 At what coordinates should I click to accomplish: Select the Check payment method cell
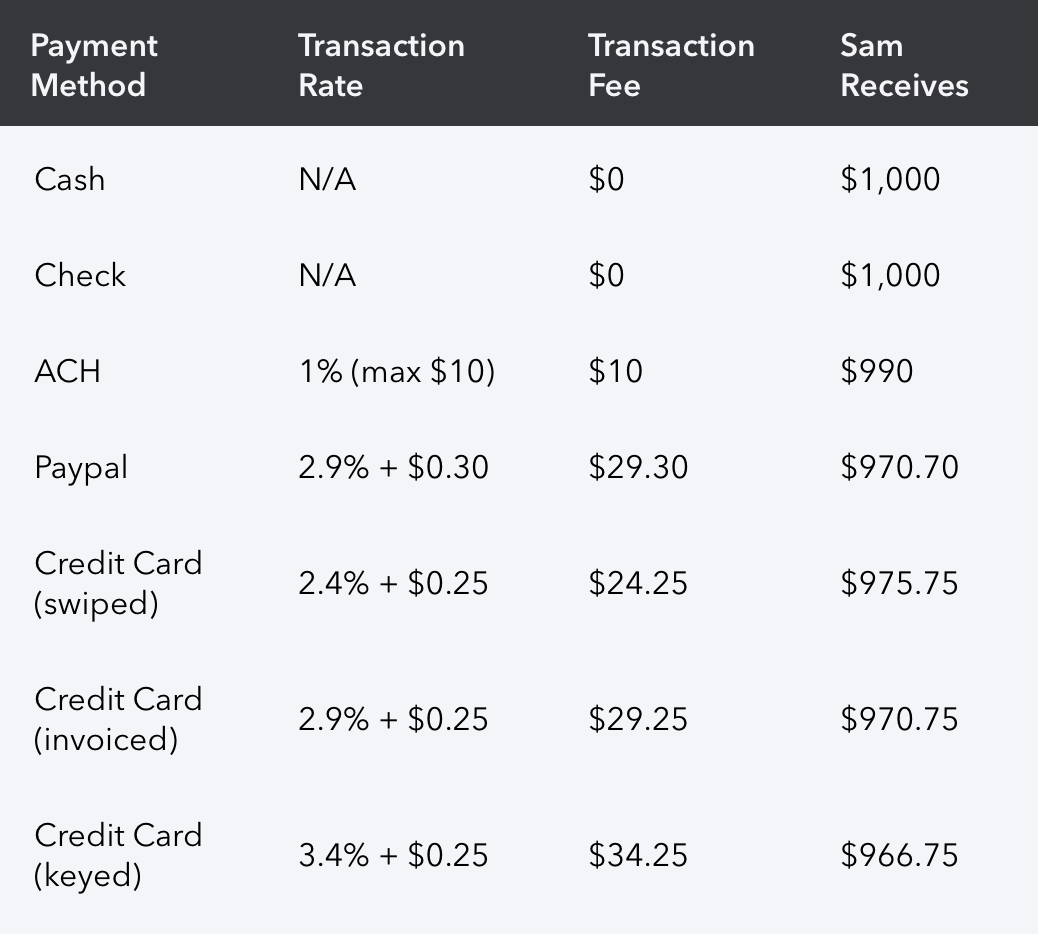tap(80, 276)
